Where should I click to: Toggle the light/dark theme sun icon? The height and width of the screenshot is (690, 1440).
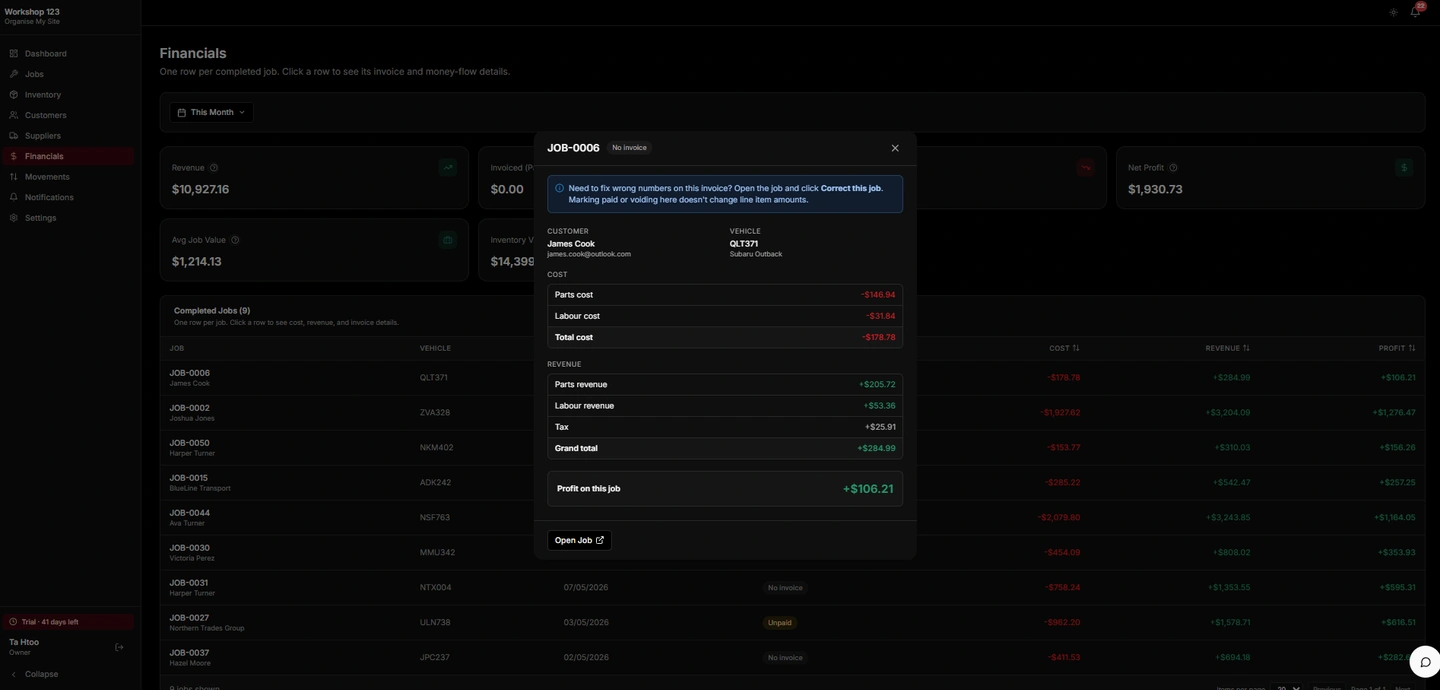1393,12
